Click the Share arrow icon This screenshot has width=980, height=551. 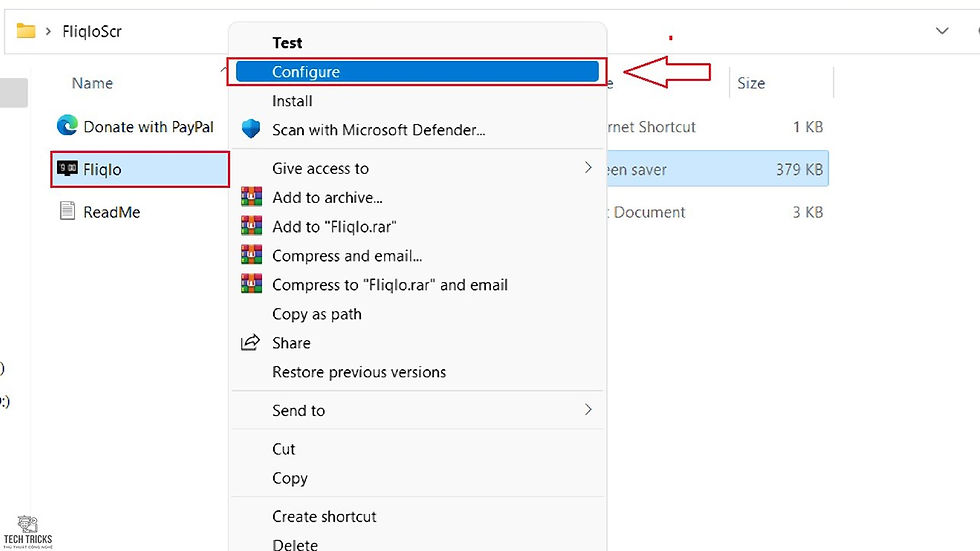[250, 342]
